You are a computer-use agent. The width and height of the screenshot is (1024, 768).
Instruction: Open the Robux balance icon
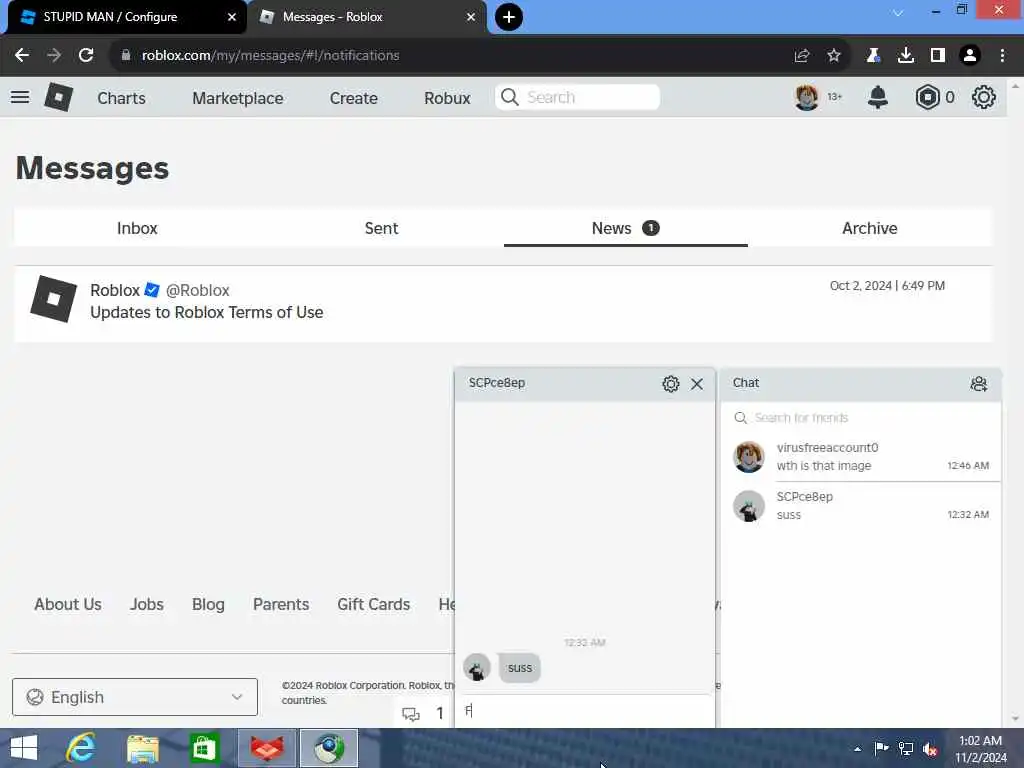(x=927, y=97)
